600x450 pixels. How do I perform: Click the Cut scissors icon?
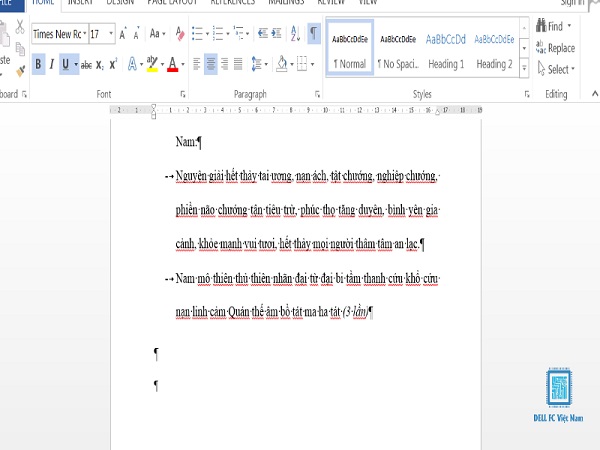(20, 27)
